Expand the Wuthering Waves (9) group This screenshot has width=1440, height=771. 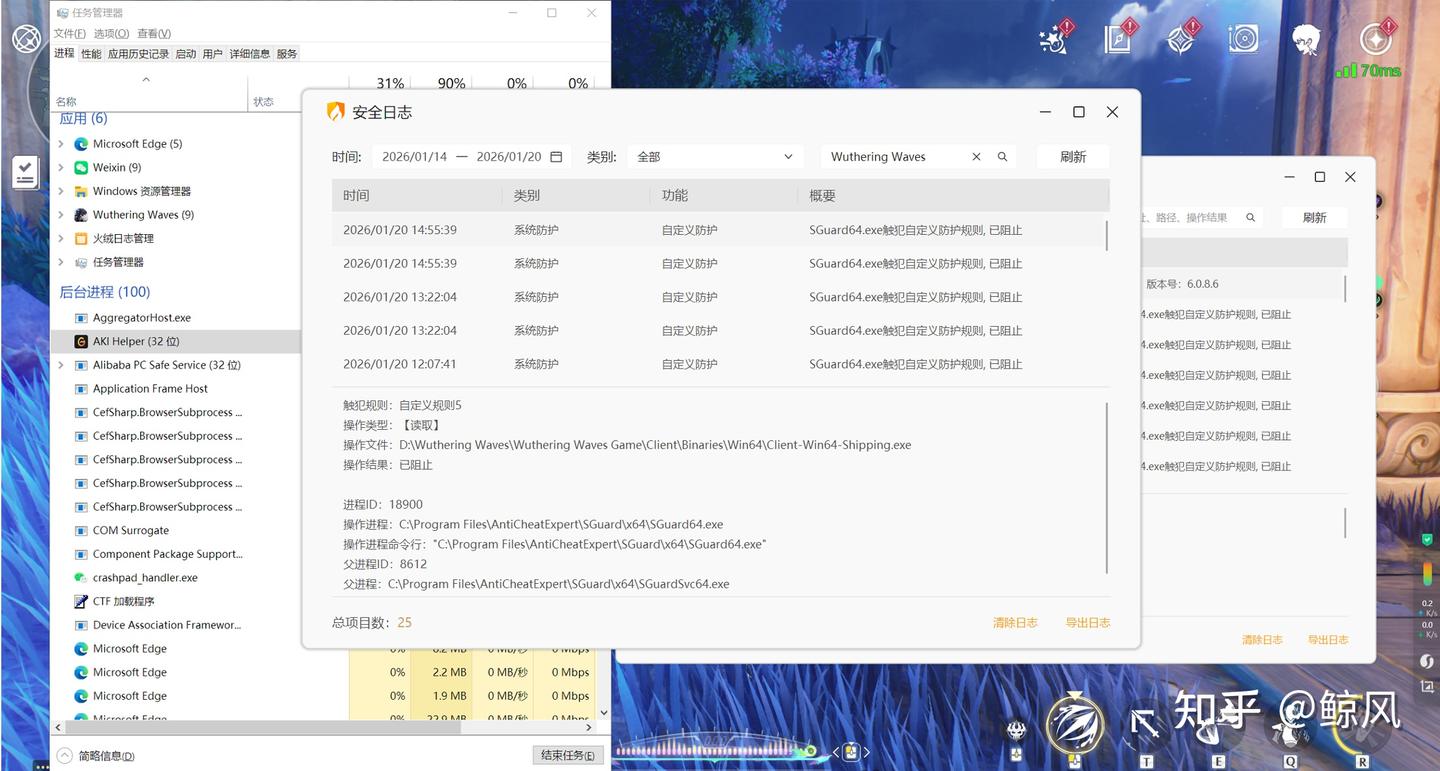61,215
